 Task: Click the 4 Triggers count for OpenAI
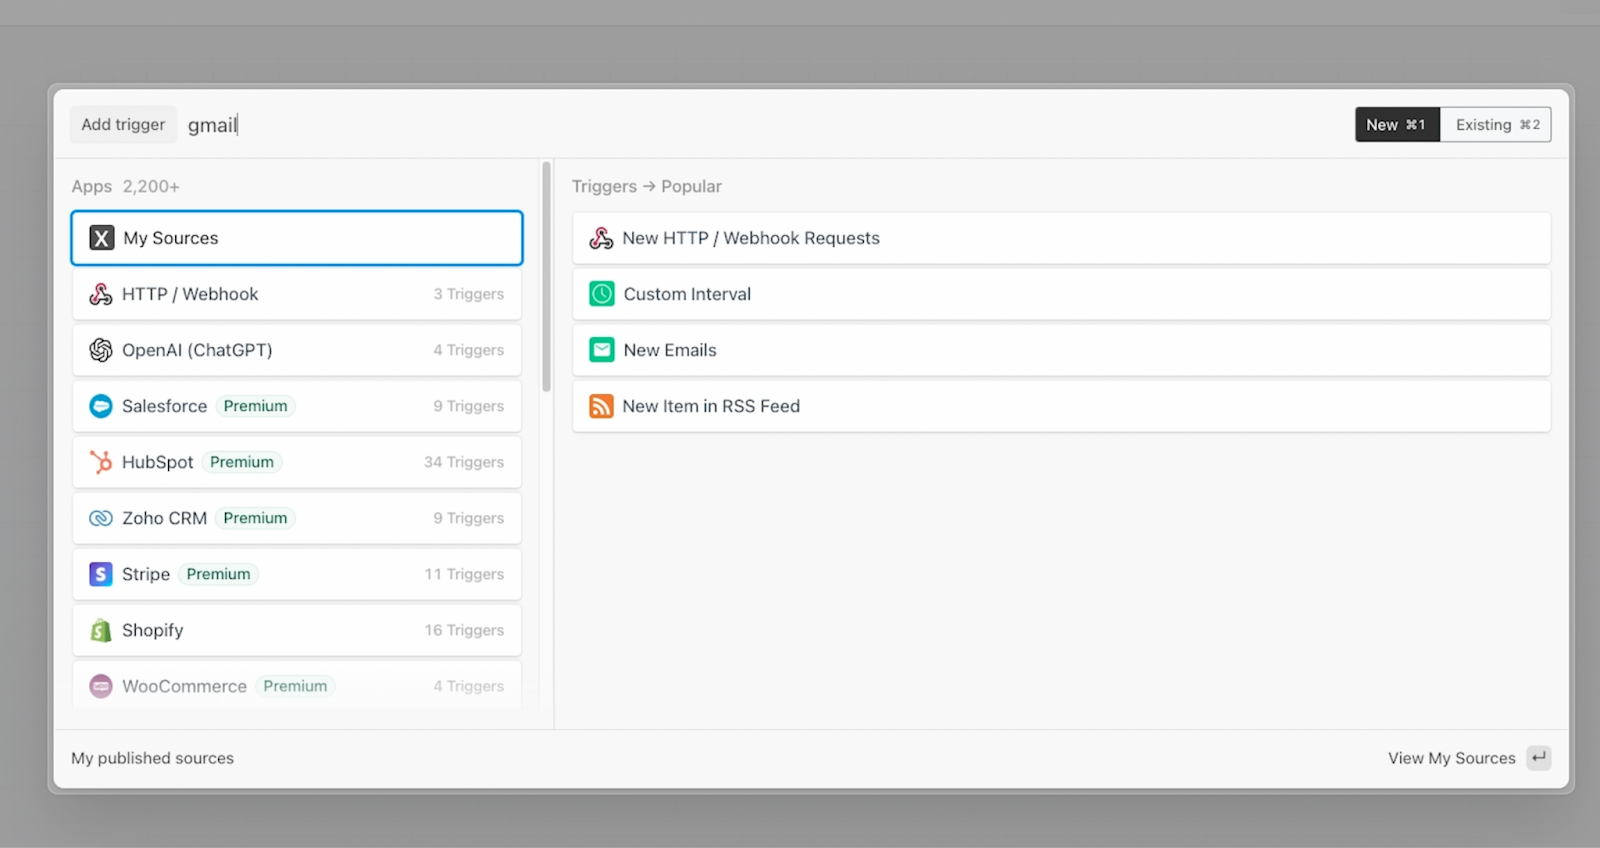tap(468, 350)
